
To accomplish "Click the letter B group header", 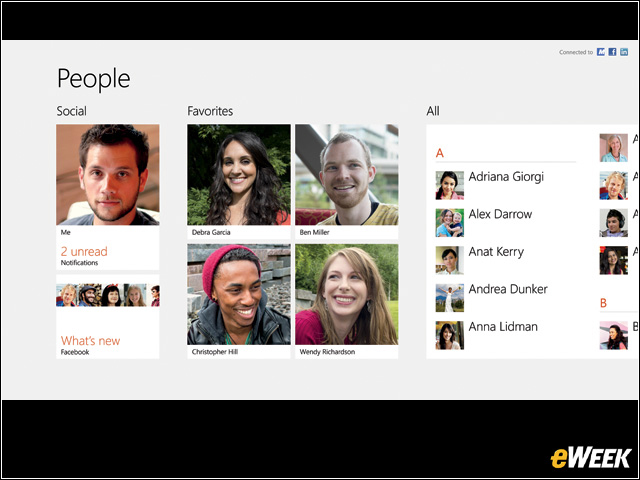I will point(603,303).
